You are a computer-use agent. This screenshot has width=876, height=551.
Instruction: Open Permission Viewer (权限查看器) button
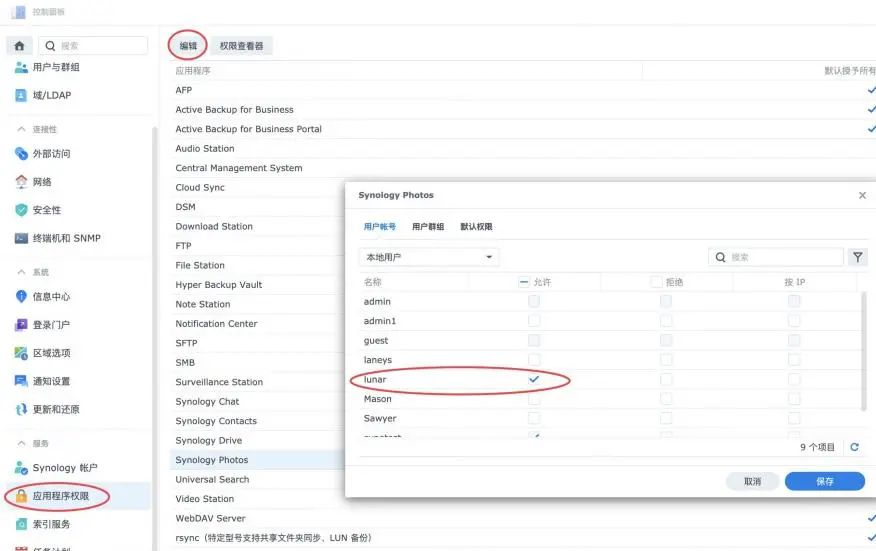(241, 46)
